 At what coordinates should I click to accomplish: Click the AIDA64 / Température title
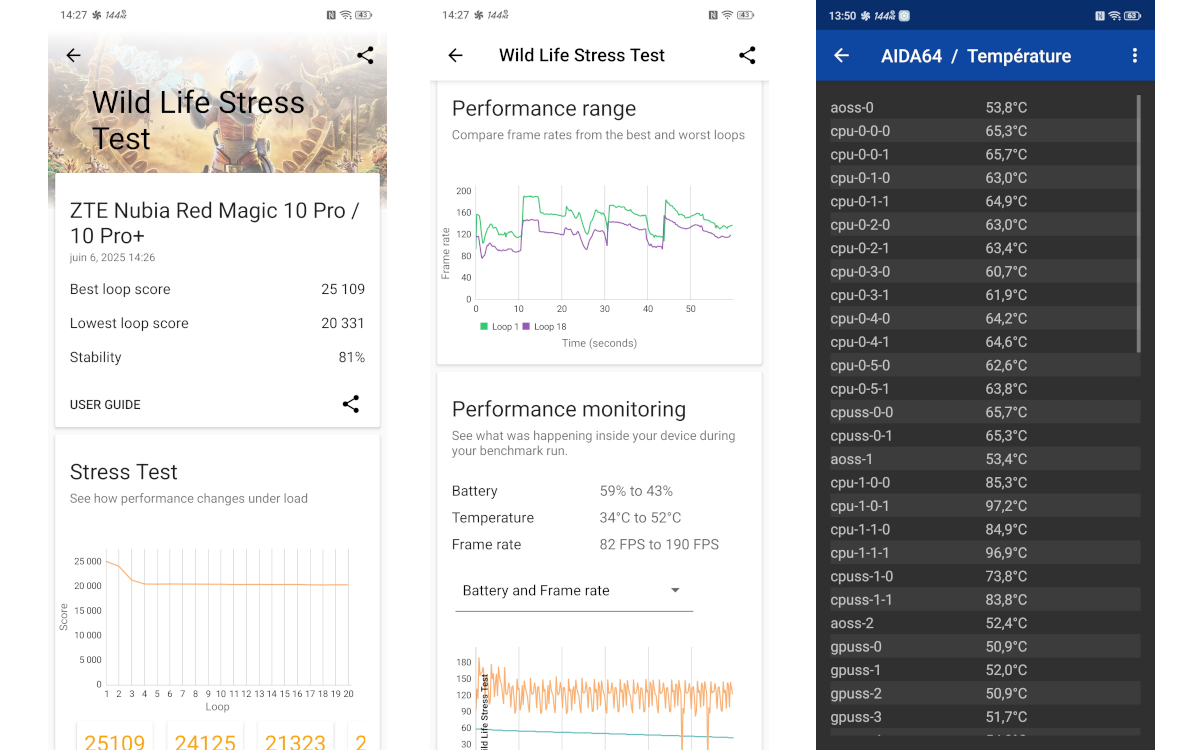[976, 56]
